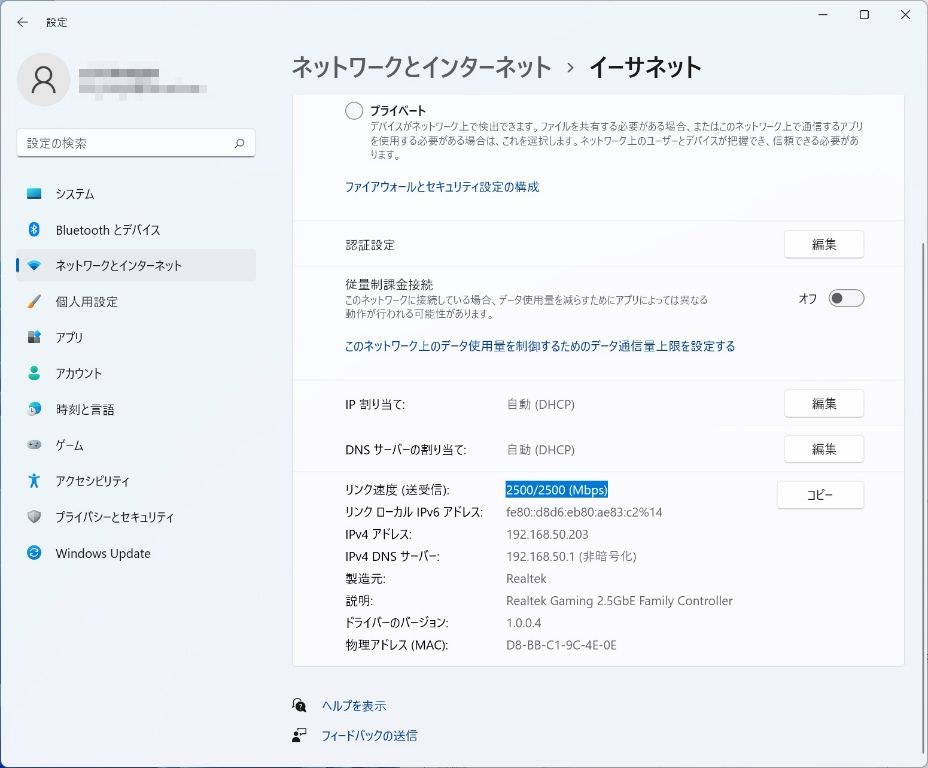
Task: Open the システム settings icon
Action: tap(34, 194)
